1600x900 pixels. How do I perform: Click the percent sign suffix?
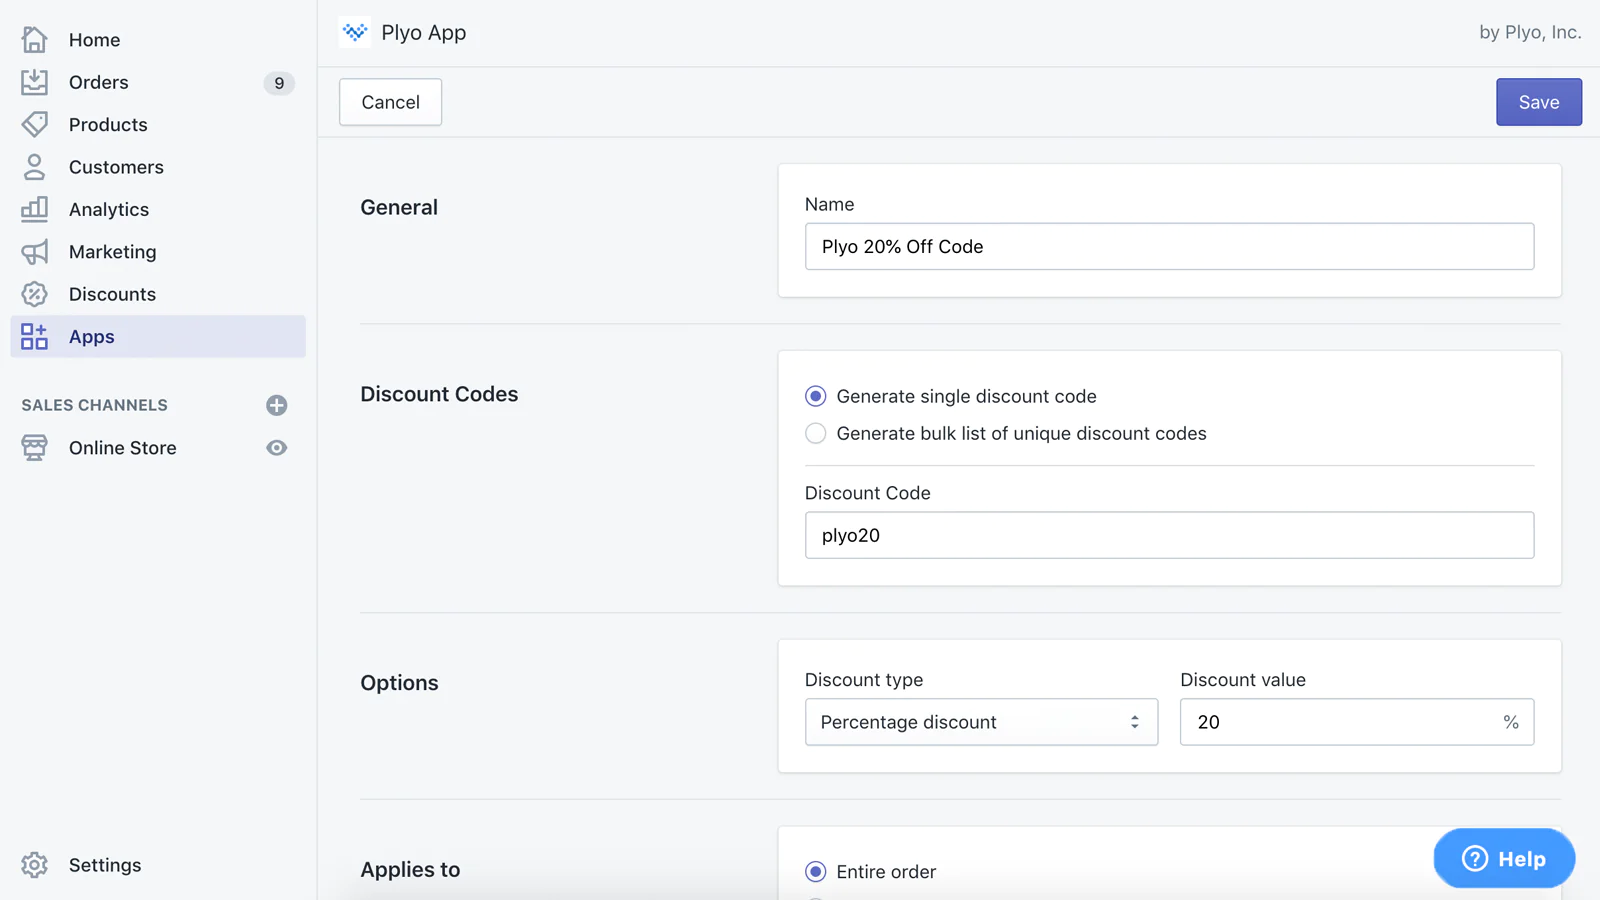[x=1511, y=722]
